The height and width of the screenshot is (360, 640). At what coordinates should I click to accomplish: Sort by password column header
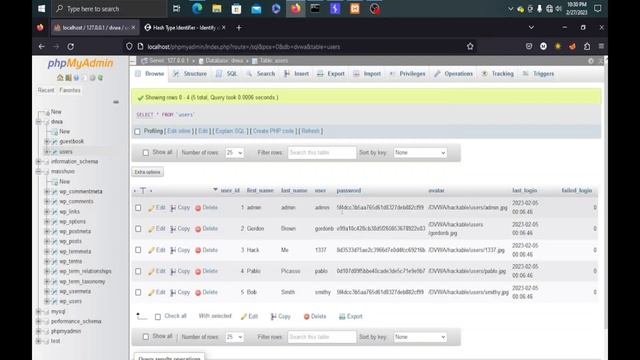tap(349, 191)
